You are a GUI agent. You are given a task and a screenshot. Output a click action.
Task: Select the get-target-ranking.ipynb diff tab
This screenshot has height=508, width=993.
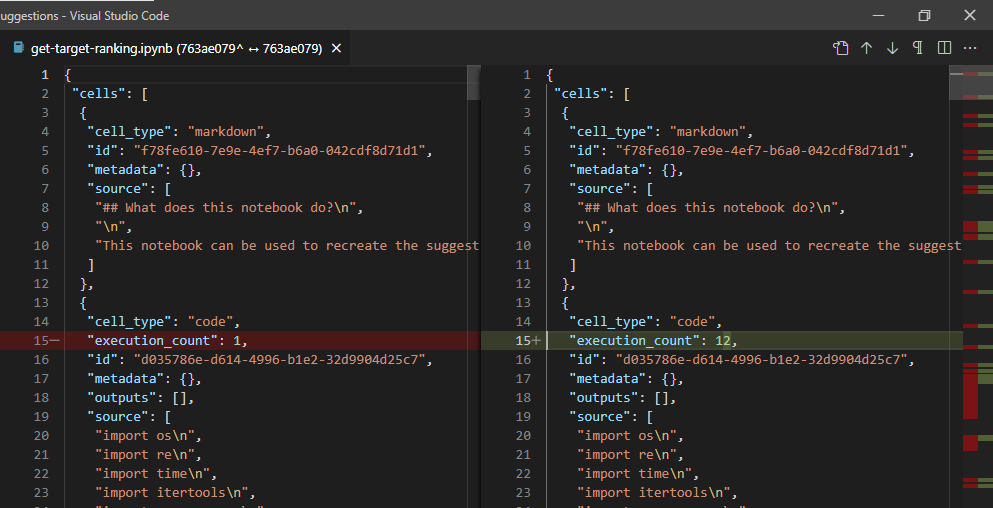pyautogui.click(x=175, y=48)
